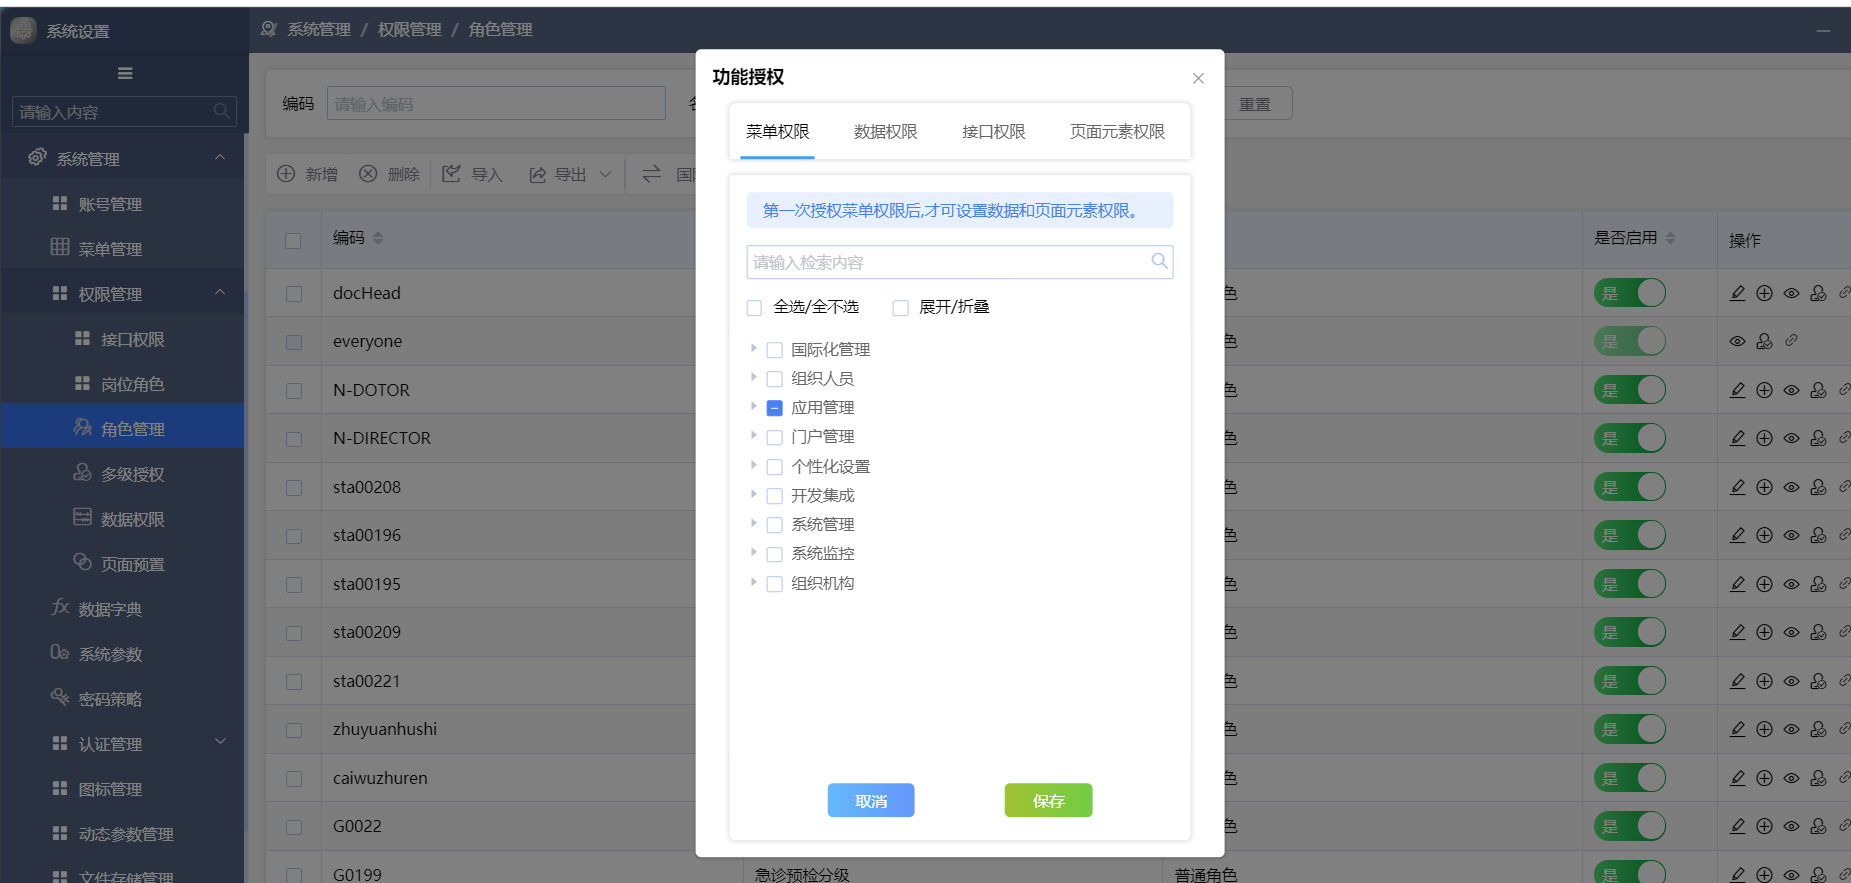Click the search magnifier icon in 功能授权 dialog
The width and height of the screenshot is (1851, 883).
coord(1159,261)
